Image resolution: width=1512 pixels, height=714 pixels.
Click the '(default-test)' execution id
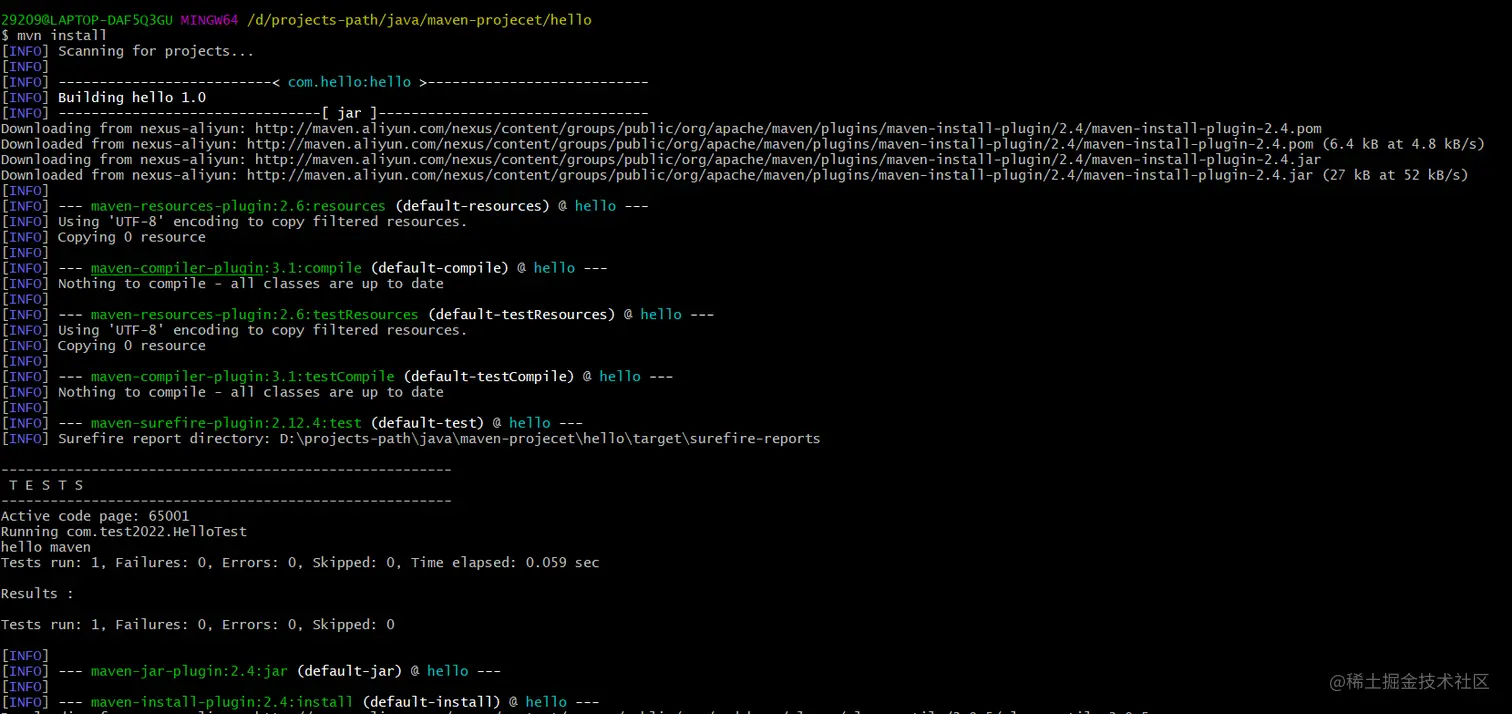pyautogui.click(x=427, y=423)
